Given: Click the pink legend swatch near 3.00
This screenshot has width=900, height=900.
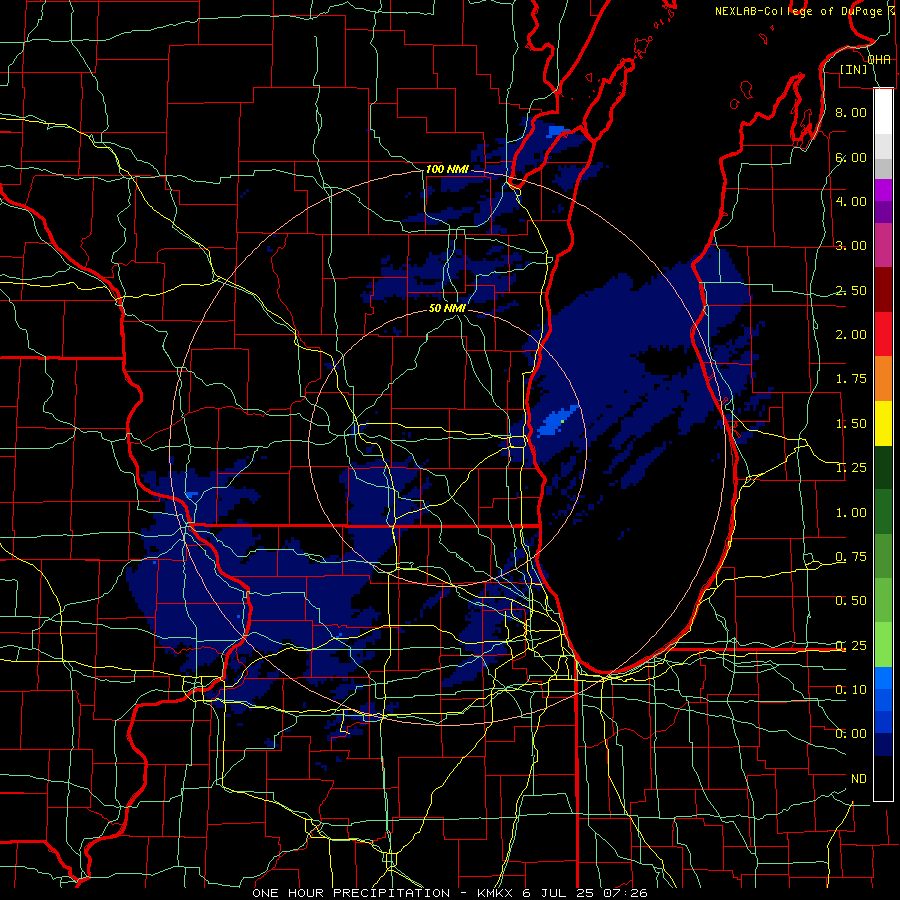Looking at the screenshot, I should [x=883, y=246].
